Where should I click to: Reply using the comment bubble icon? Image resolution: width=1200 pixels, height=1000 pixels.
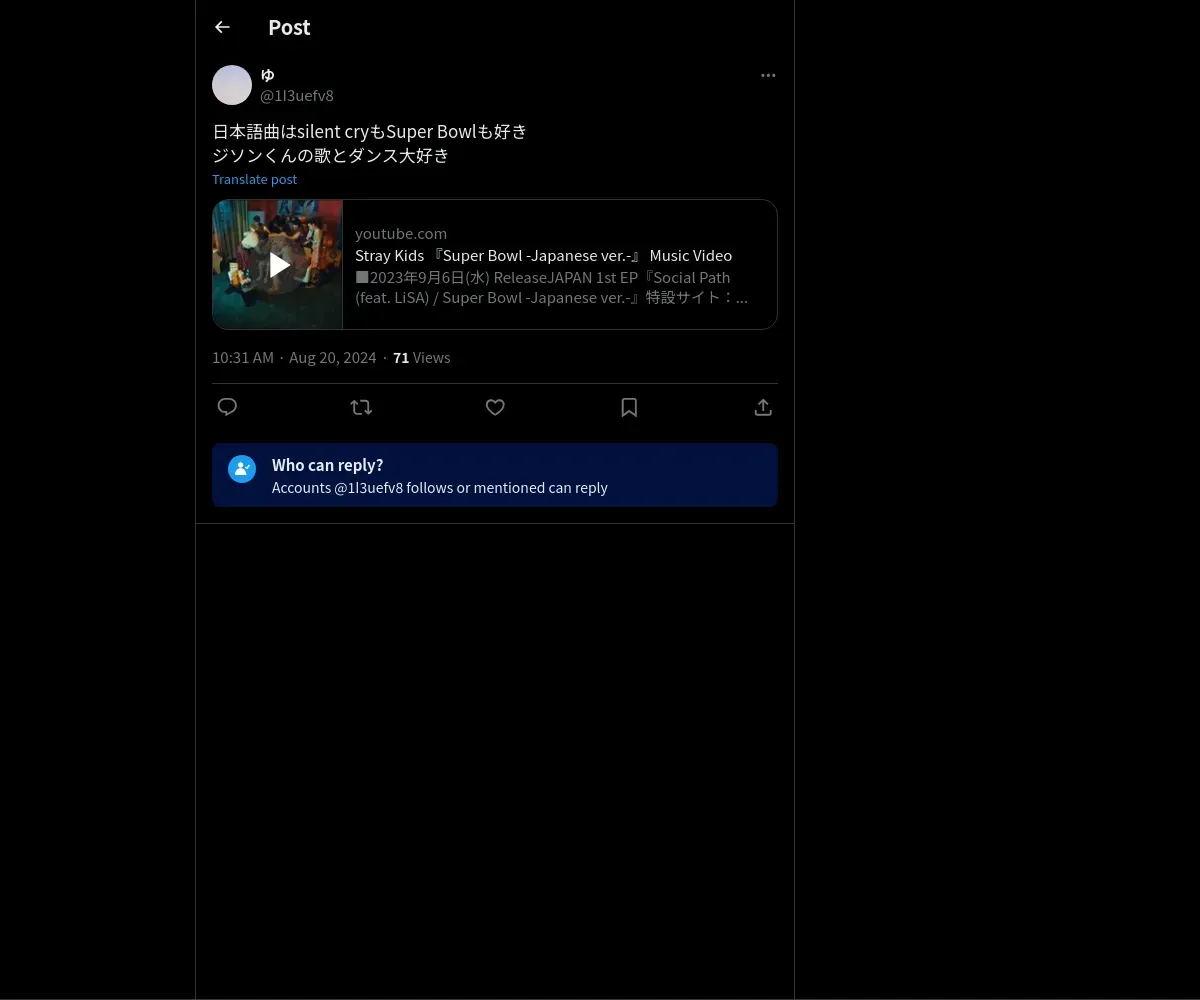(227, 407)
